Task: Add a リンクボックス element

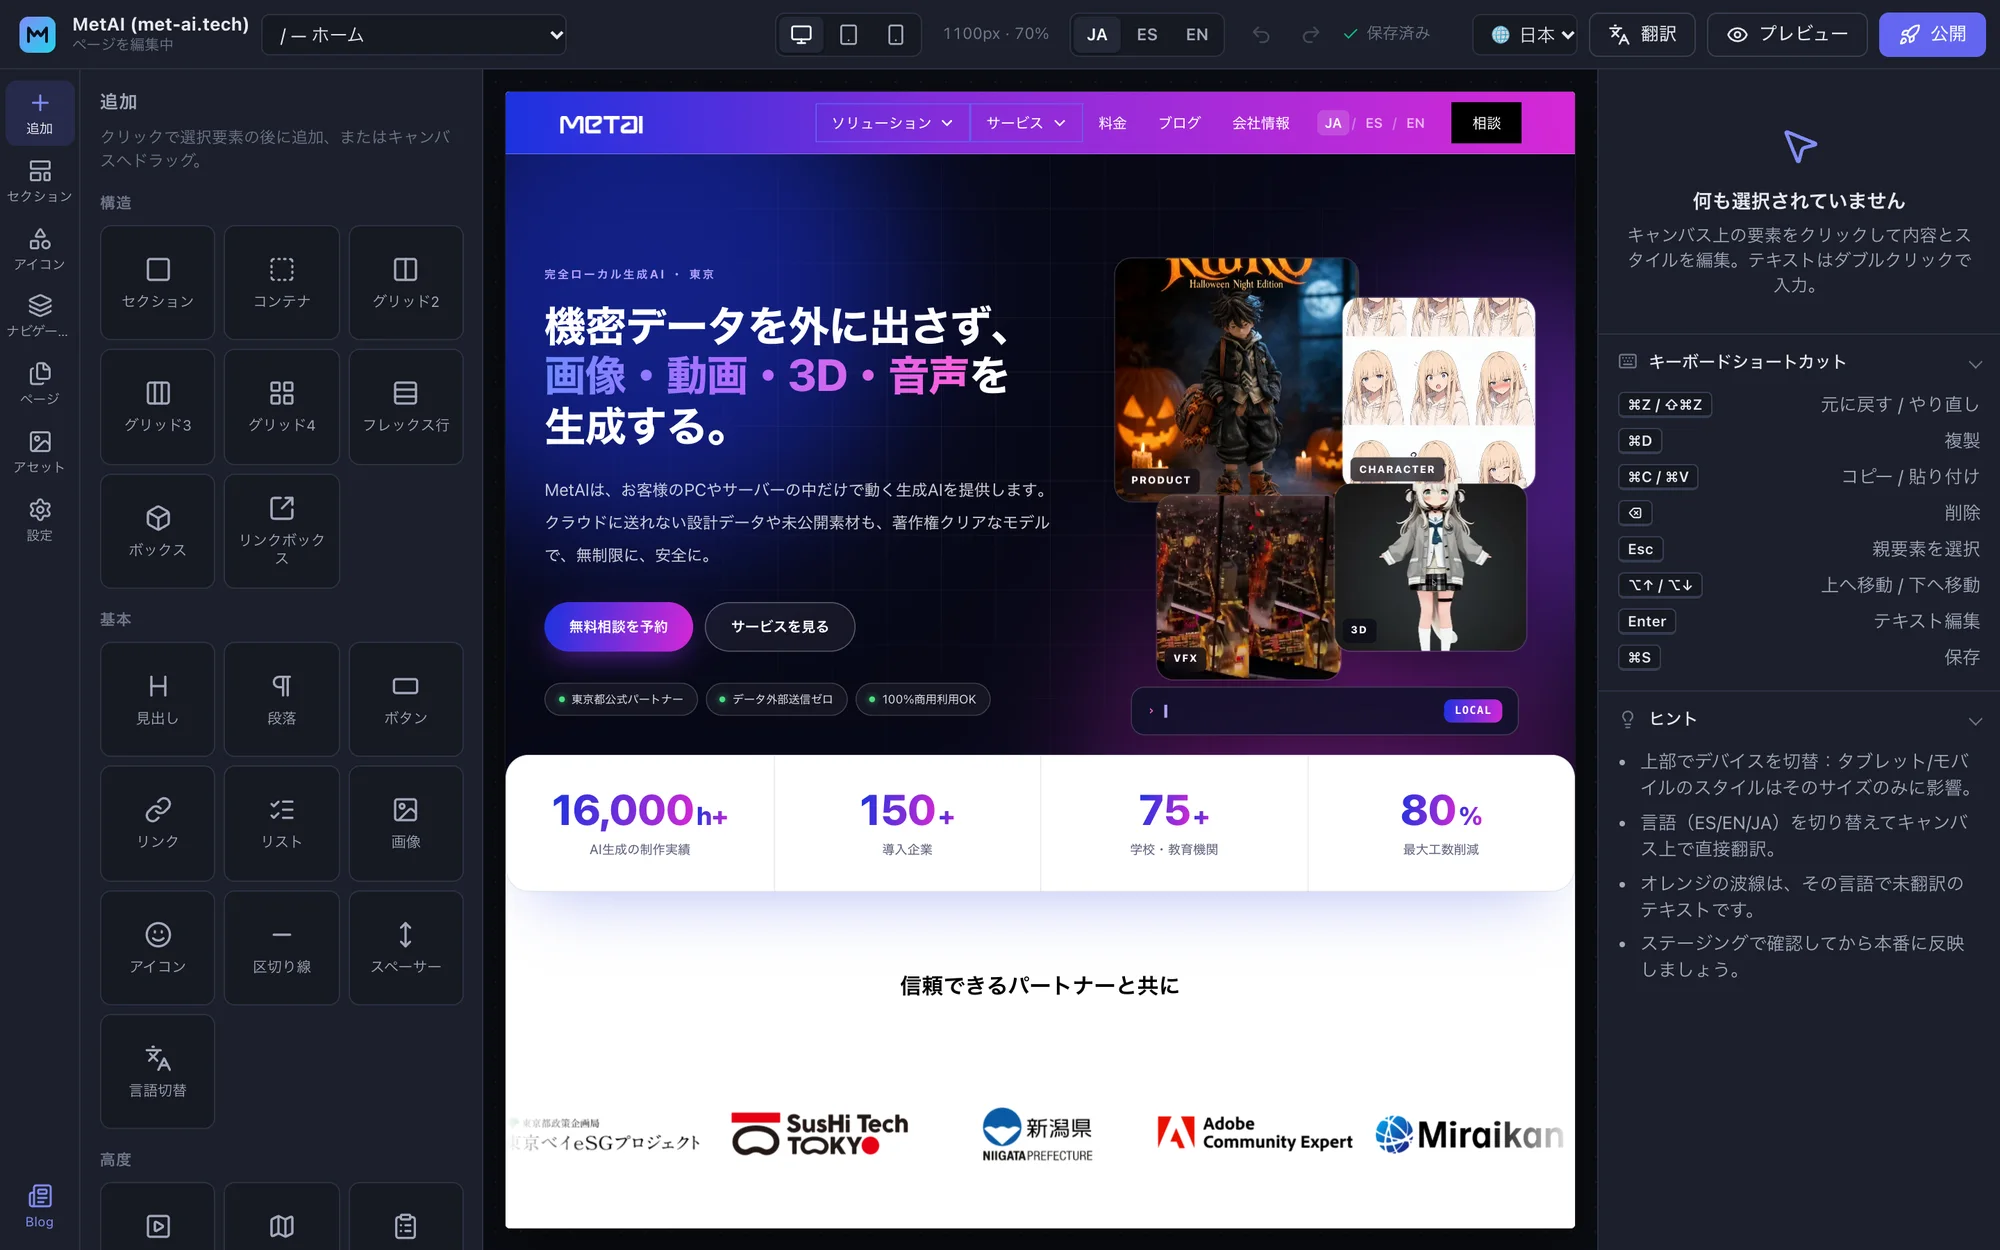Action: coord(282,531)
